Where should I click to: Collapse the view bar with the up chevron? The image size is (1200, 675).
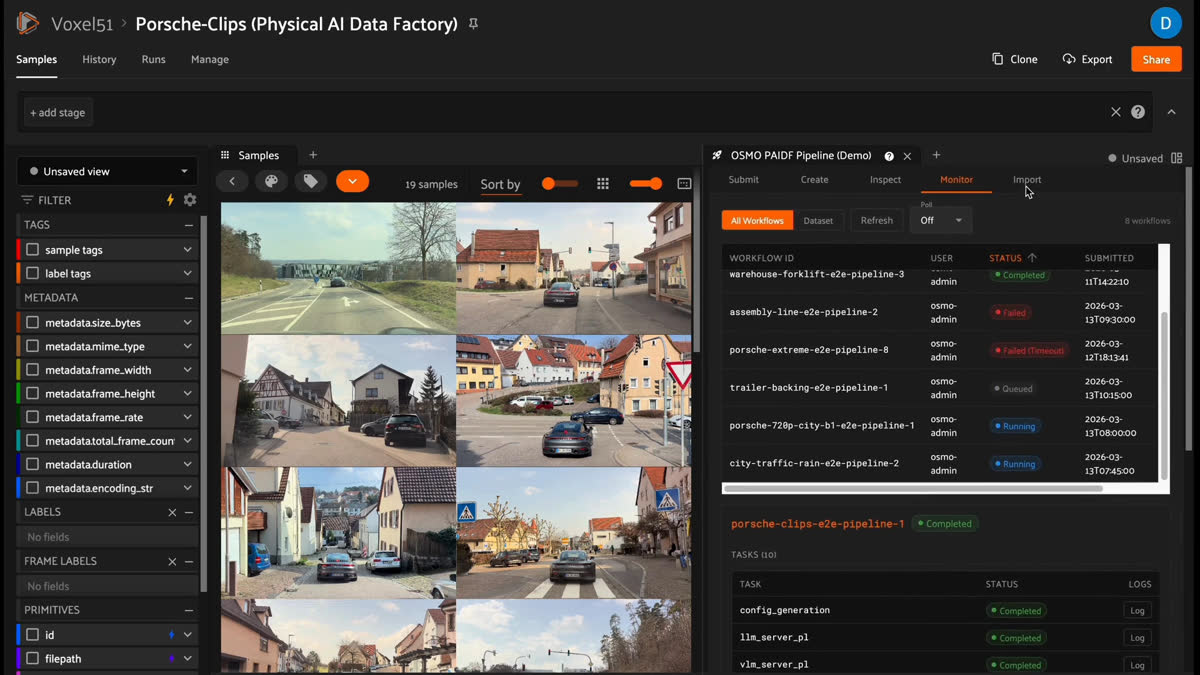[x=1171, y=112]
